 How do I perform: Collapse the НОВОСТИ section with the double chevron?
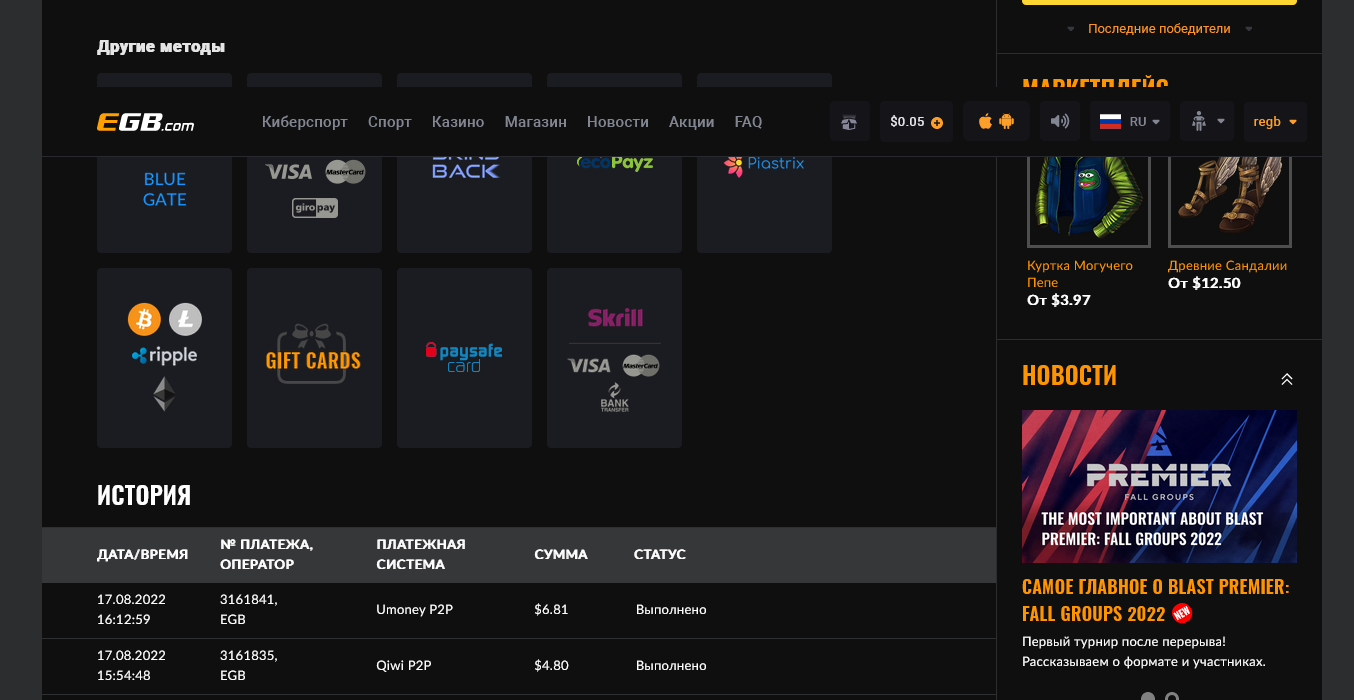tap(1287, 379)
